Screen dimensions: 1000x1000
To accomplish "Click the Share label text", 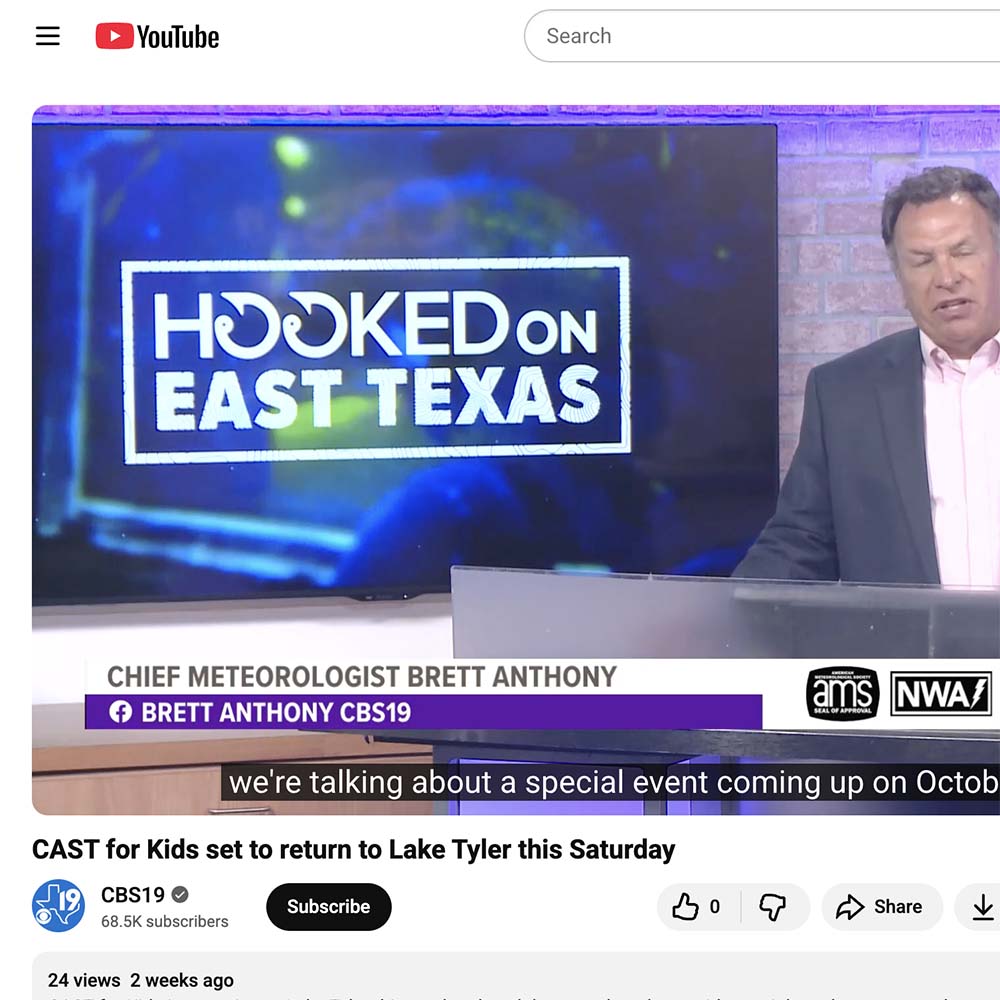I will pyautogui.click(x=898, y=906).
